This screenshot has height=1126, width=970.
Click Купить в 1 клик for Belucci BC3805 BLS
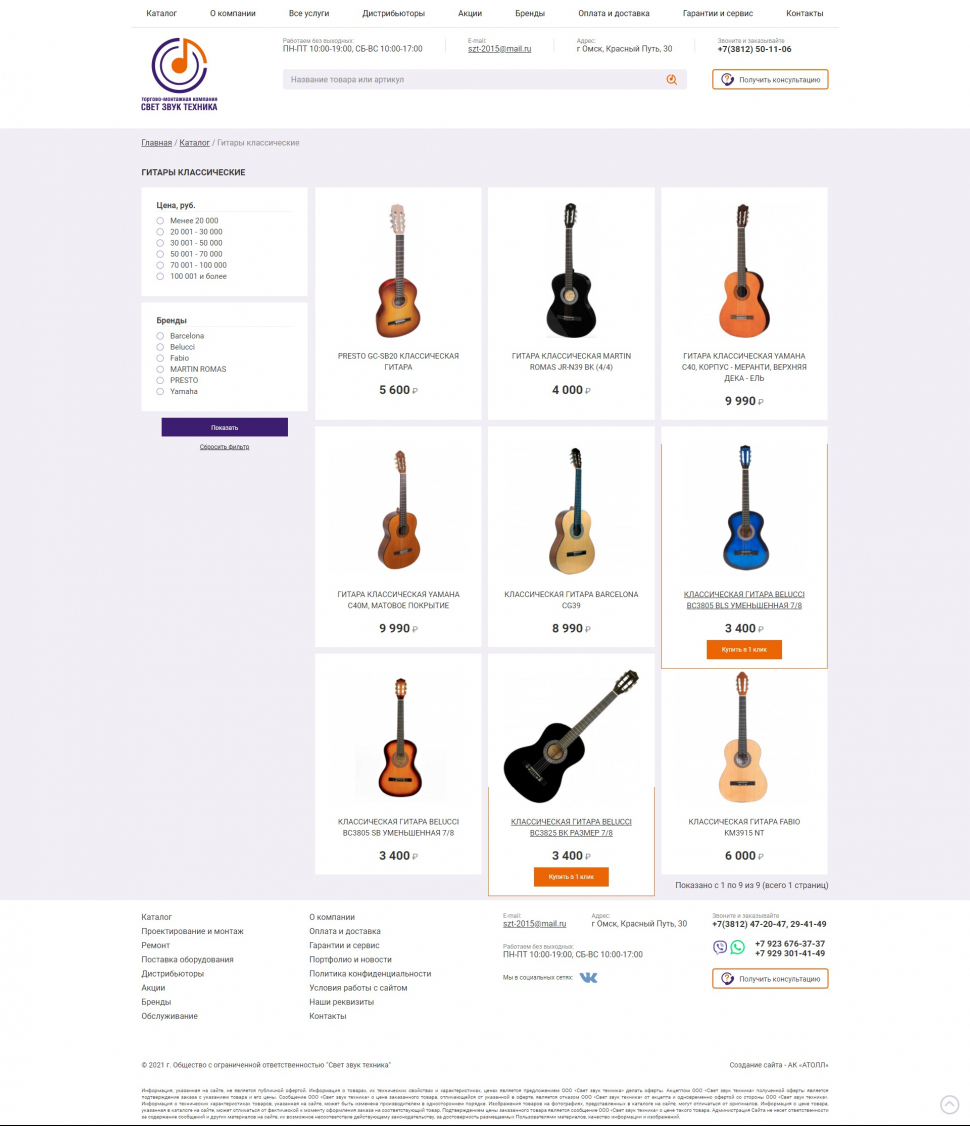[x=744, y=649]
